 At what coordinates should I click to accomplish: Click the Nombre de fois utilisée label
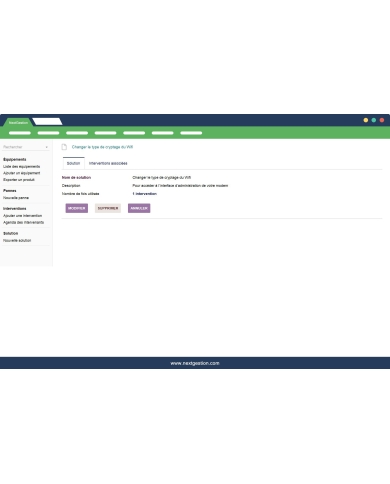80,194
